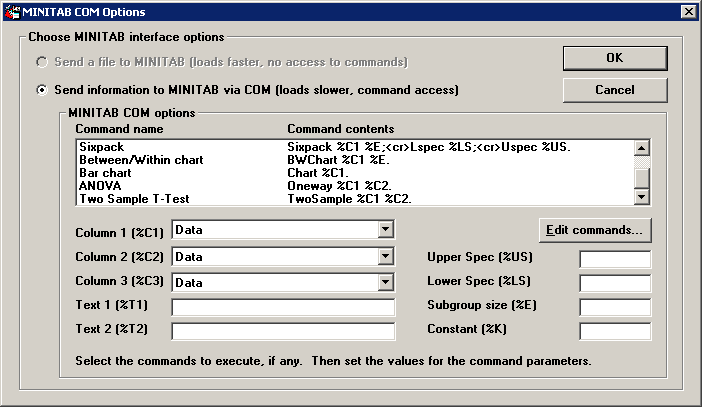702x407 pixels.
Task: Click the MINITAB title bar icon
Action: click(10, 11)
